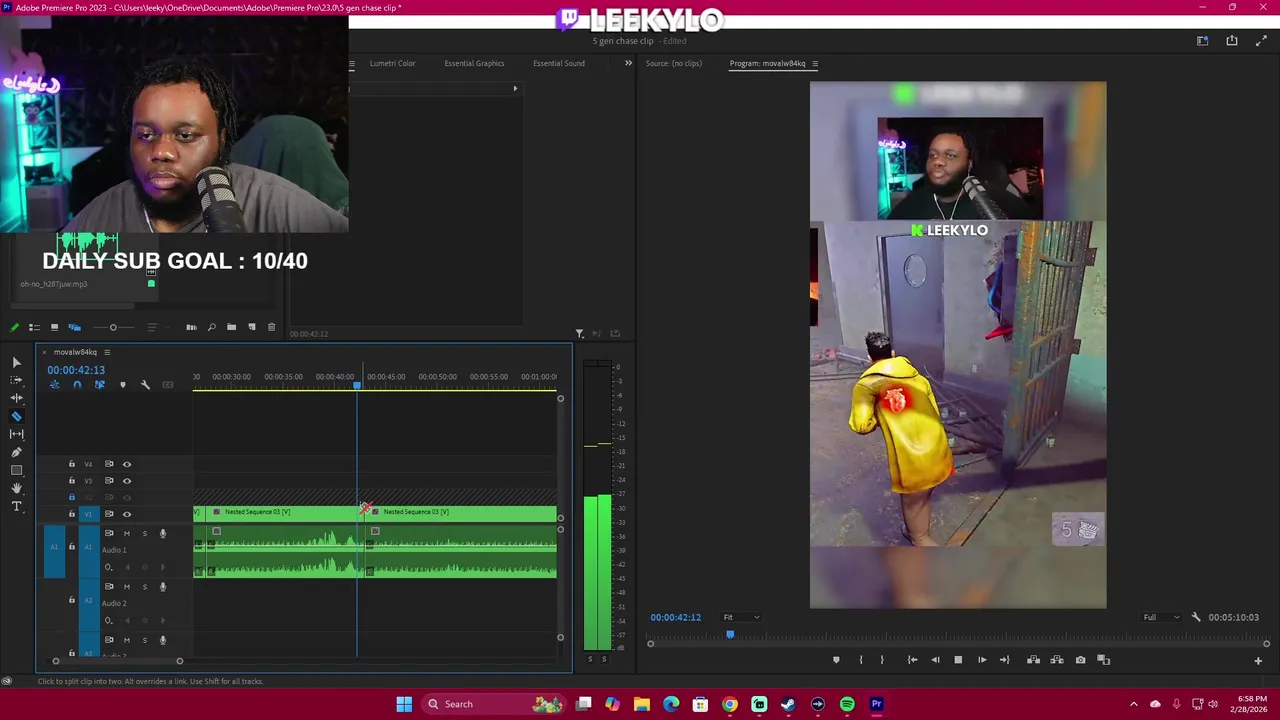Select the Program: movalw84kq tab
1280x720 pixels.
[767, 63]
